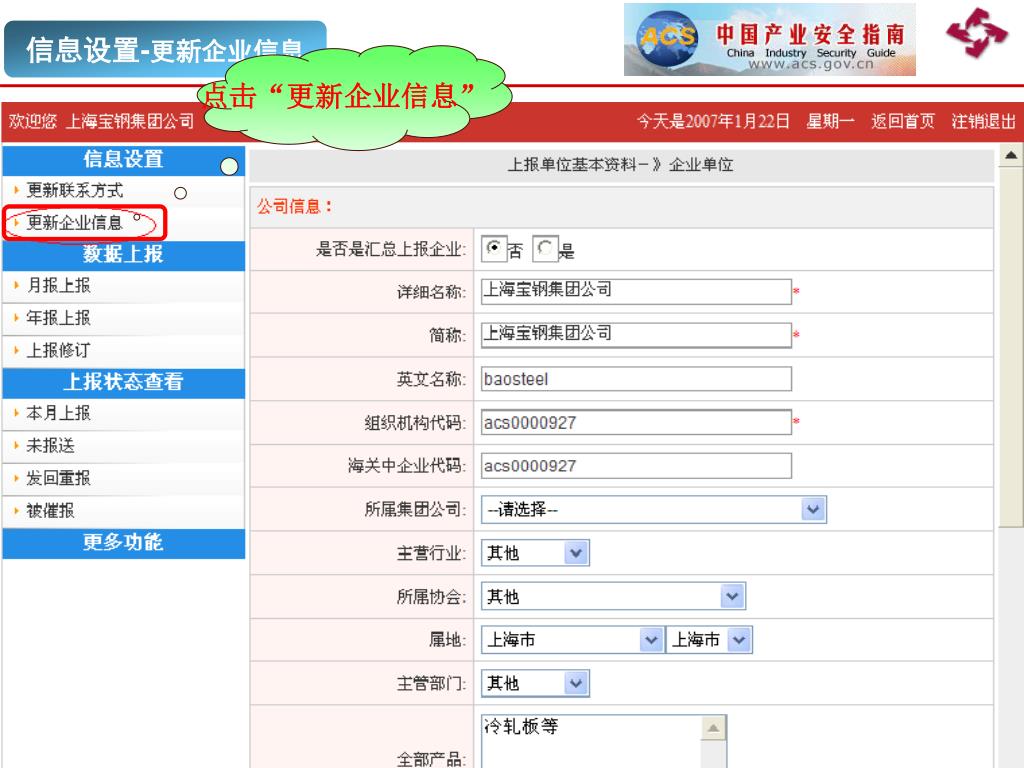Click the 数据上报 section header
1024x768 pixels.
[123, 254]
